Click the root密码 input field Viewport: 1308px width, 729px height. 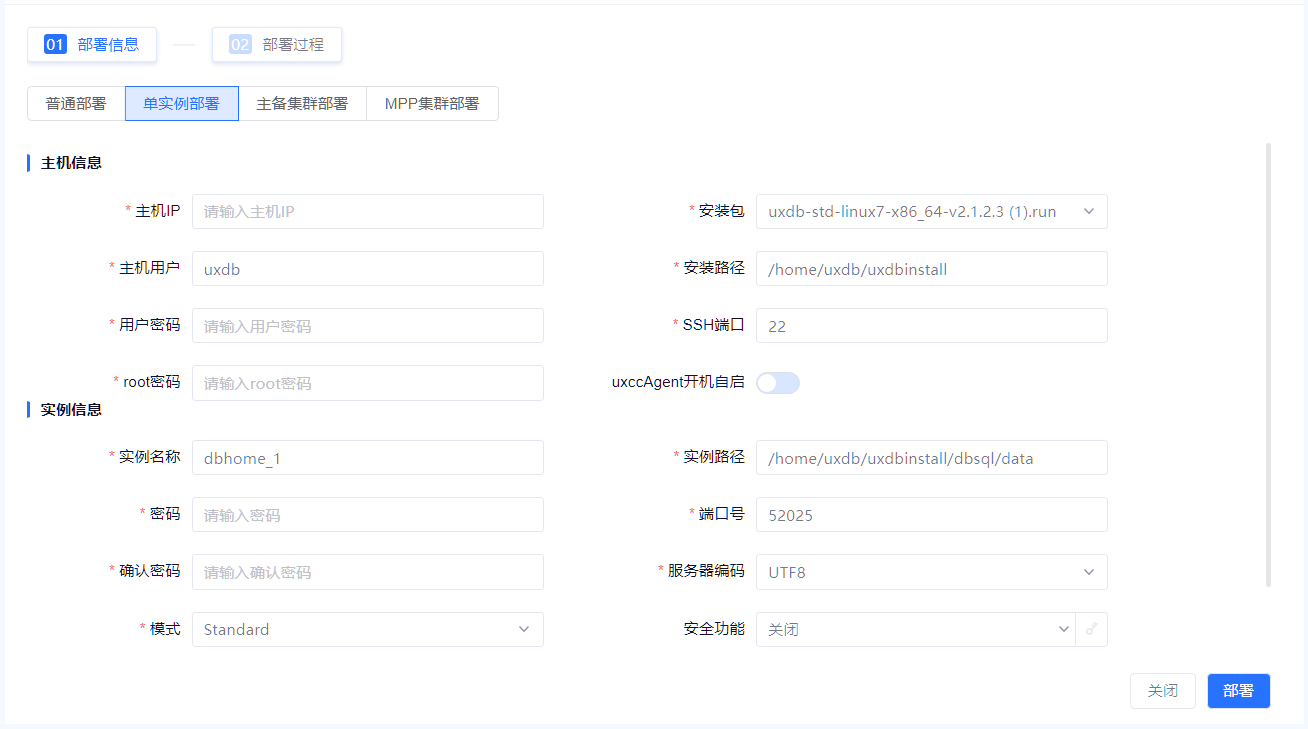pos(367,383)
